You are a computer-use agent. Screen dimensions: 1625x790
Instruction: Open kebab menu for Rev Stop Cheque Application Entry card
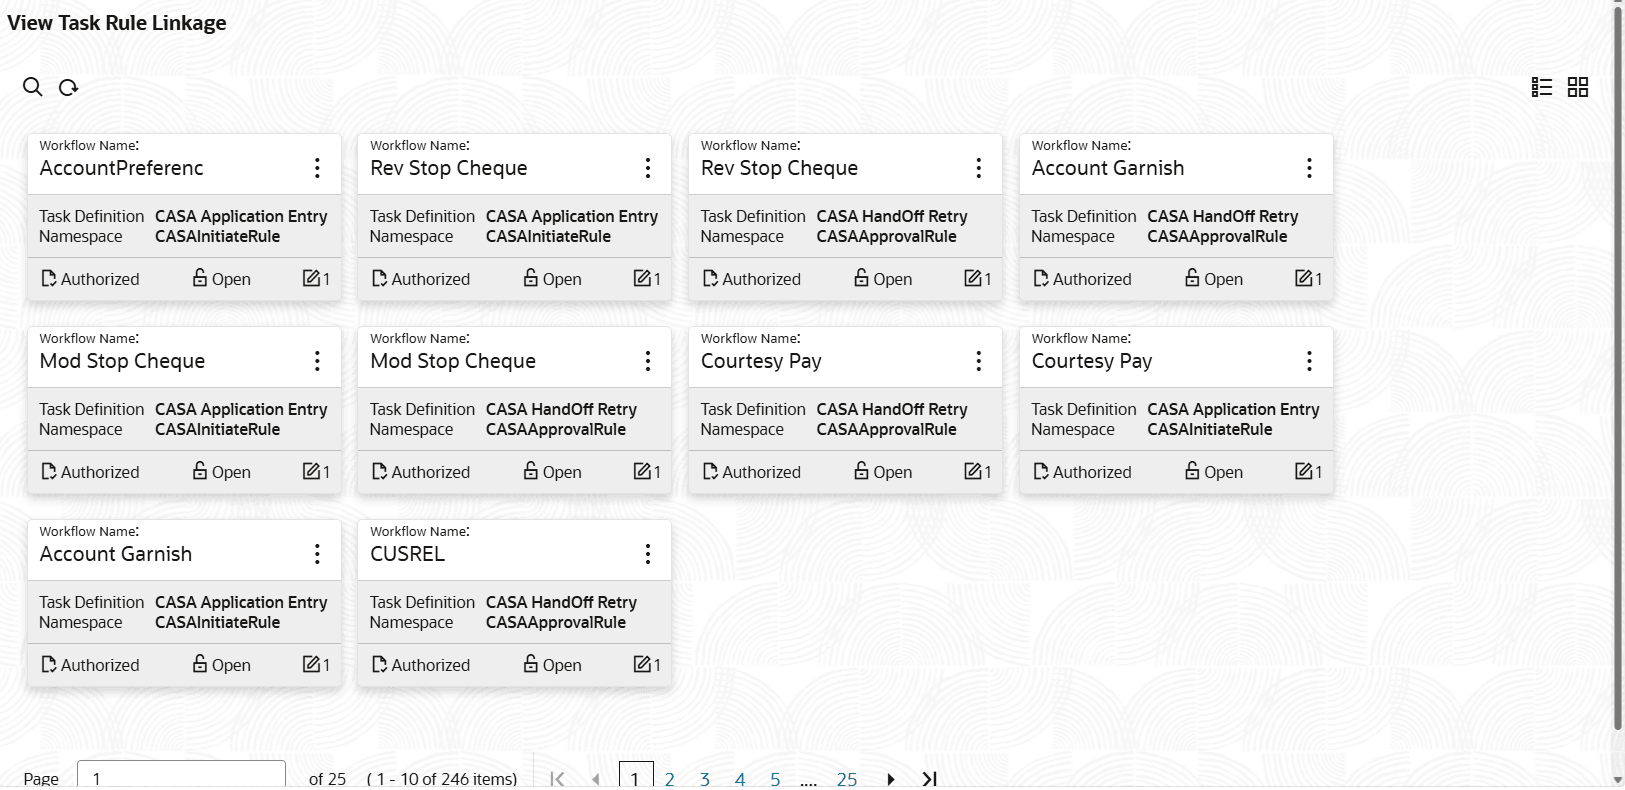click(x=648, y=168)
